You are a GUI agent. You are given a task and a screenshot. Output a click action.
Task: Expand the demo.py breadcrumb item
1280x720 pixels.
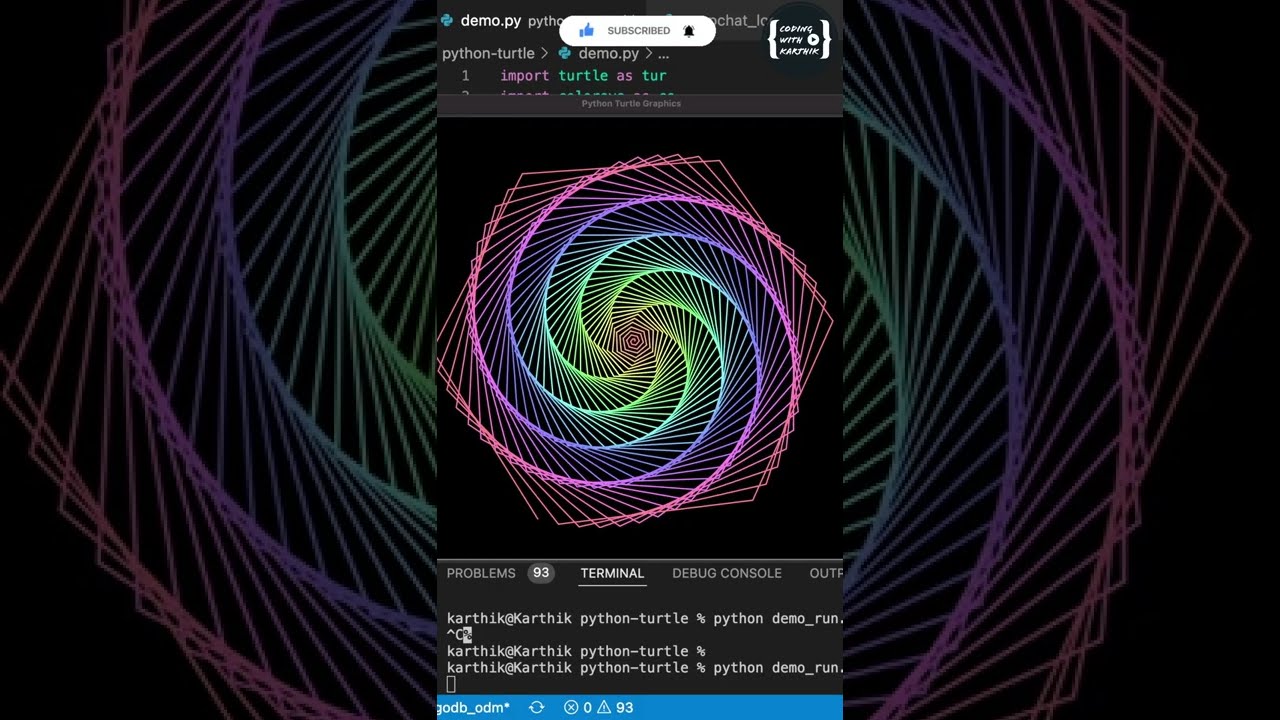coord(608,53)
